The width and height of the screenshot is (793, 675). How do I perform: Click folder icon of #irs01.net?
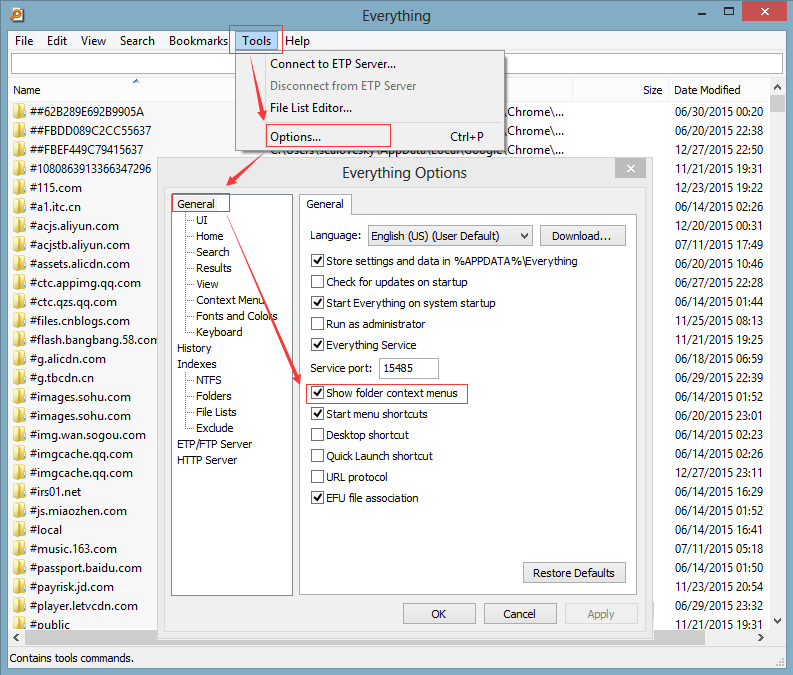[x=19, y=491]
